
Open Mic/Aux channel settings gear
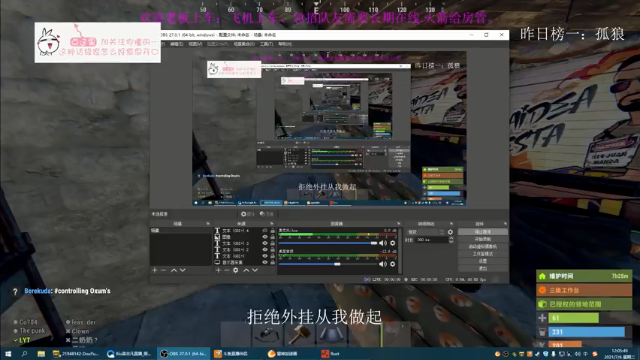[x=393, y=243]
